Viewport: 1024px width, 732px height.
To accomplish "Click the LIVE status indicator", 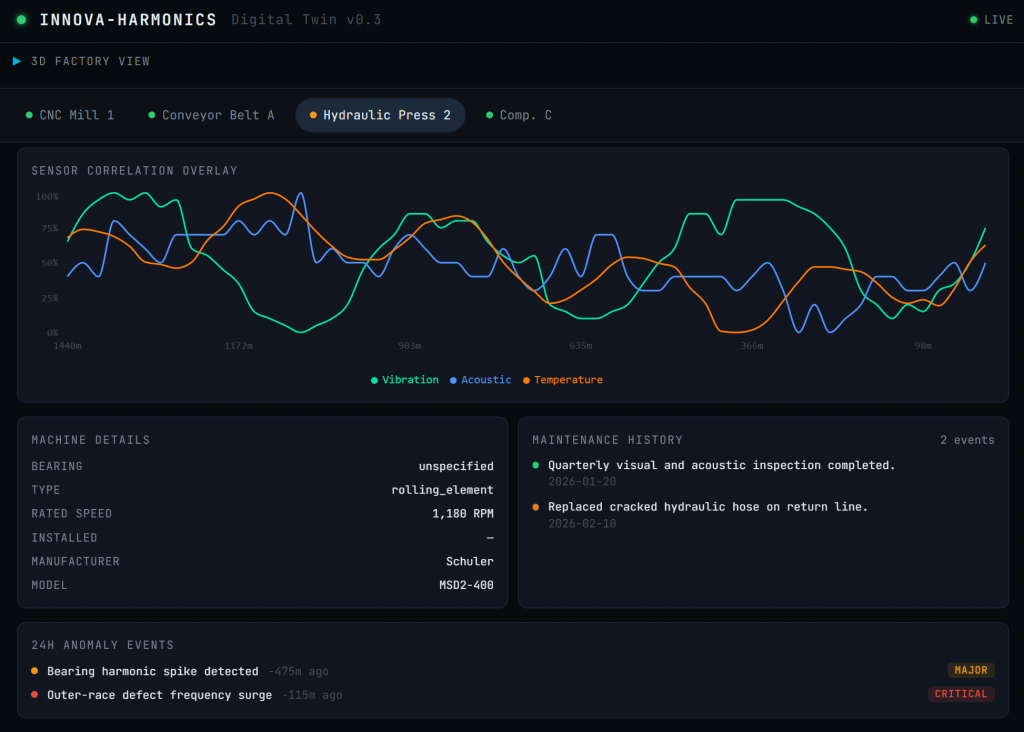I will 991,20.
